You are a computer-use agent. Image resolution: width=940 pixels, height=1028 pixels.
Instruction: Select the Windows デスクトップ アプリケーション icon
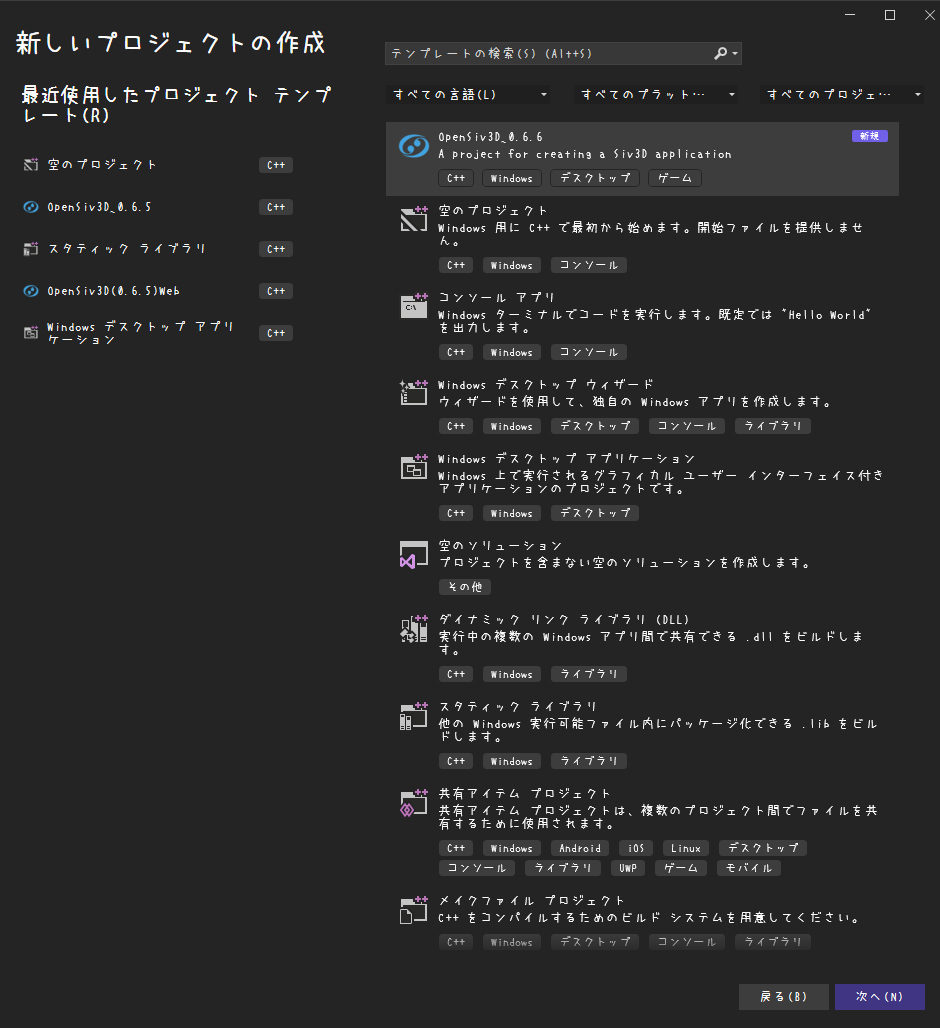pos(413,468)
